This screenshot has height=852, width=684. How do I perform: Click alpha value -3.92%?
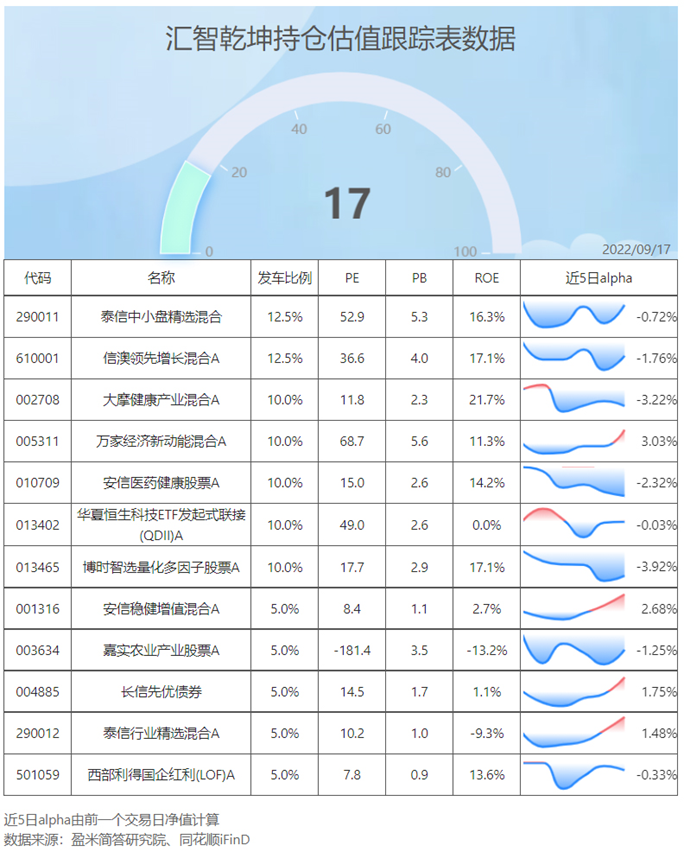click(x=656, y=567)
